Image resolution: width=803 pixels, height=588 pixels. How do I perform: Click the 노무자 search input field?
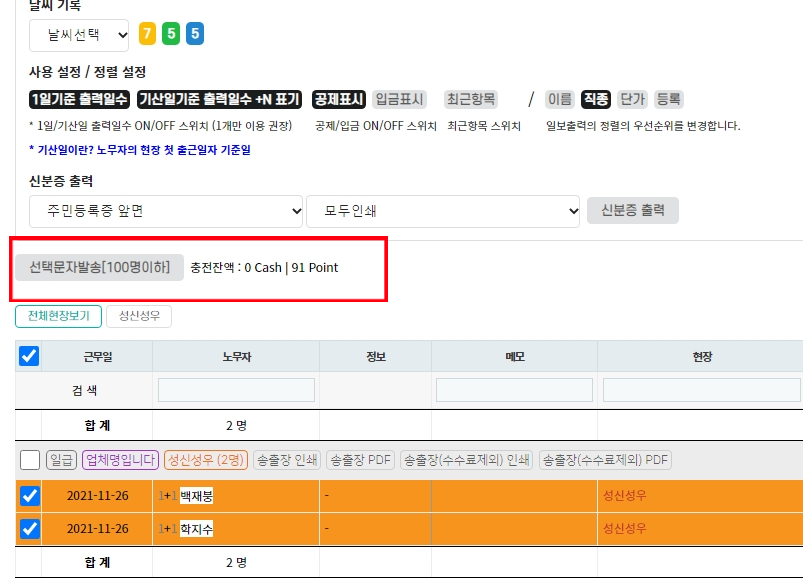click(x=236, y=390)
